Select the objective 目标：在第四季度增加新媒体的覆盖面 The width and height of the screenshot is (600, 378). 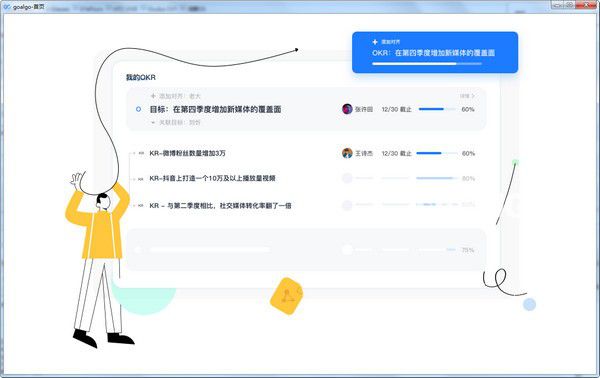coord(215,109)
